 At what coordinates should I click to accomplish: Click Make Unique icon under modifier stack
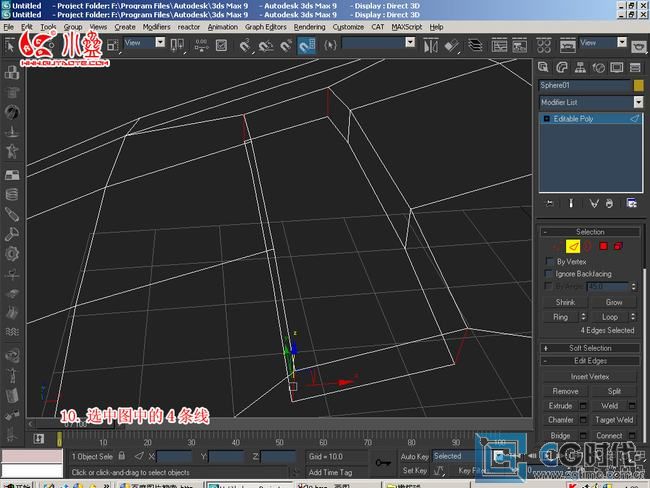[x=594, y=203]
